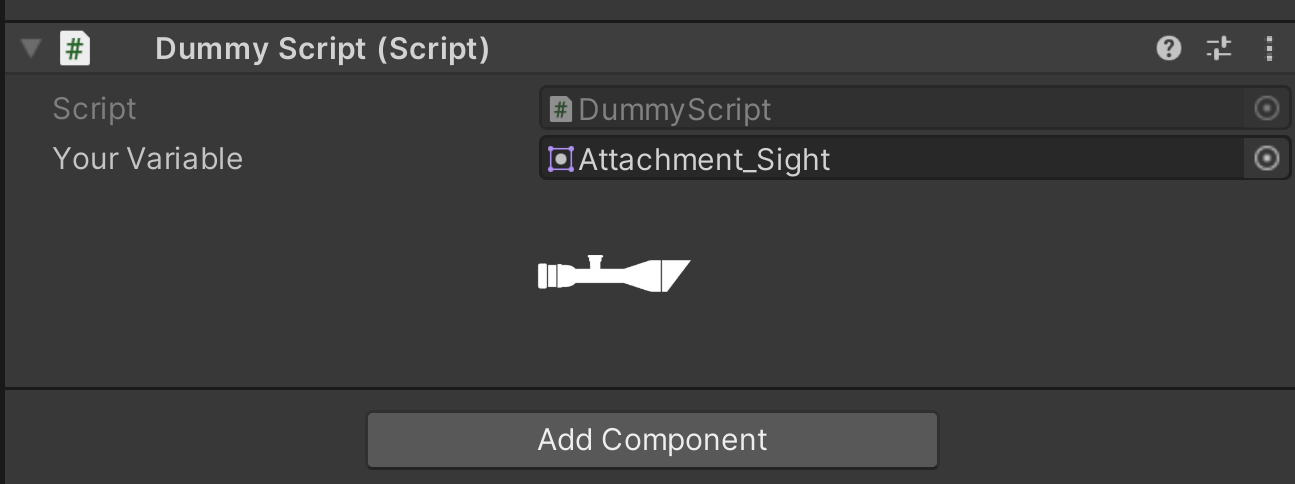Click the white scope sprite preview image

(614, 274)
